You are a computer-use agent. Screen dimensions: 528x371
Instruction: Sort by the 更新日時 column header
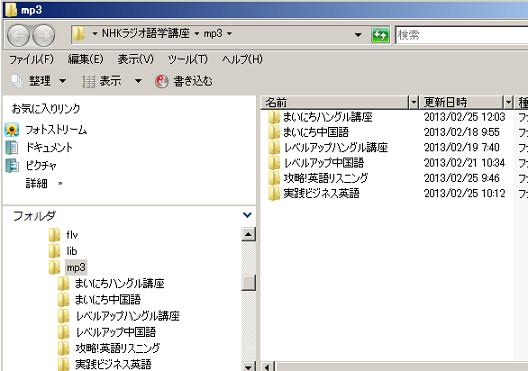[461, 102]
